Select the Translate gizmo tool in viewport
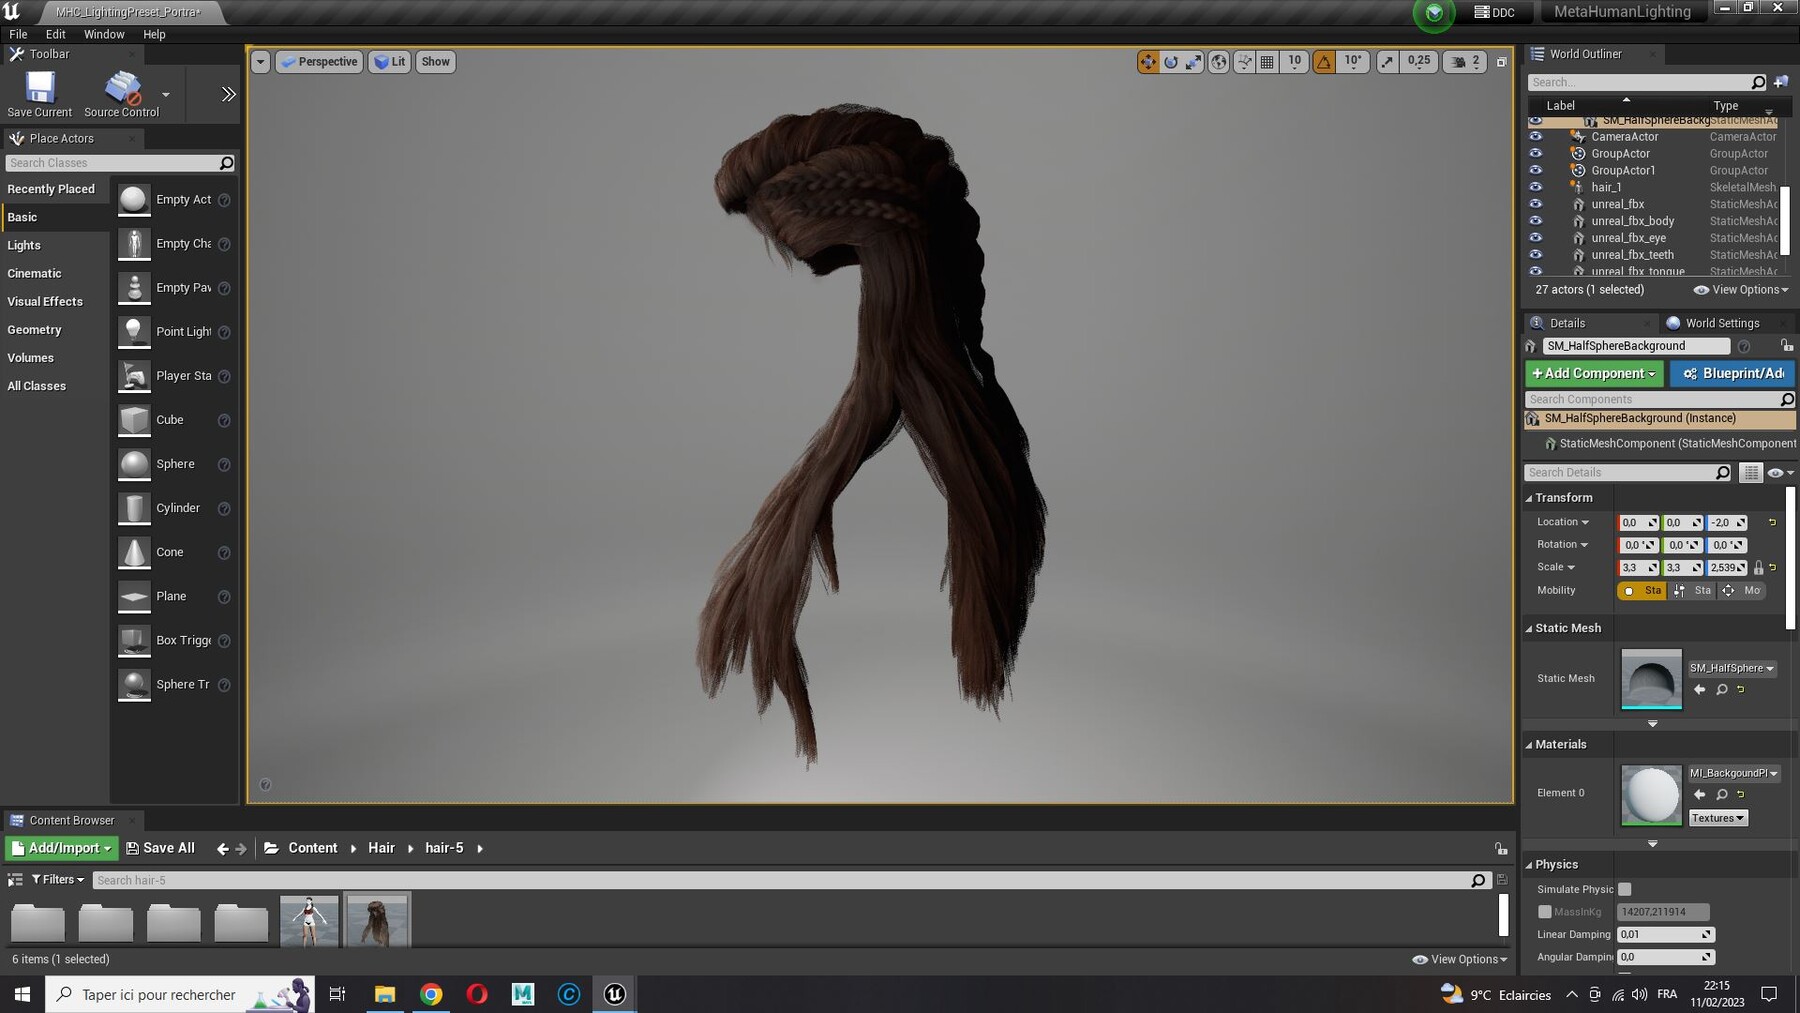Viewport: 1800px width, 1013px height. [x=1147, y=62]
